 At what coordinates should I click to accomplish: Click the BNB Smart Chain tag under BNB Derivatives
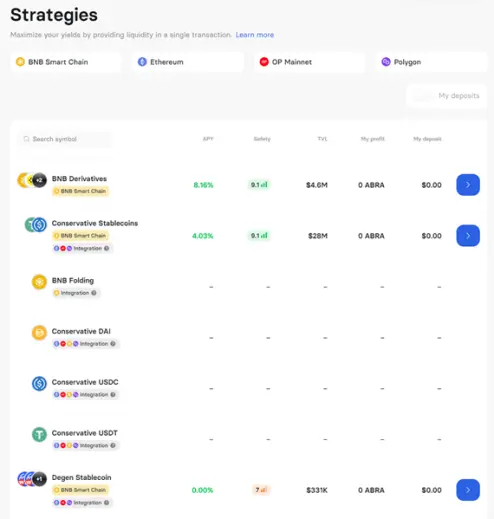pos(80,191)
